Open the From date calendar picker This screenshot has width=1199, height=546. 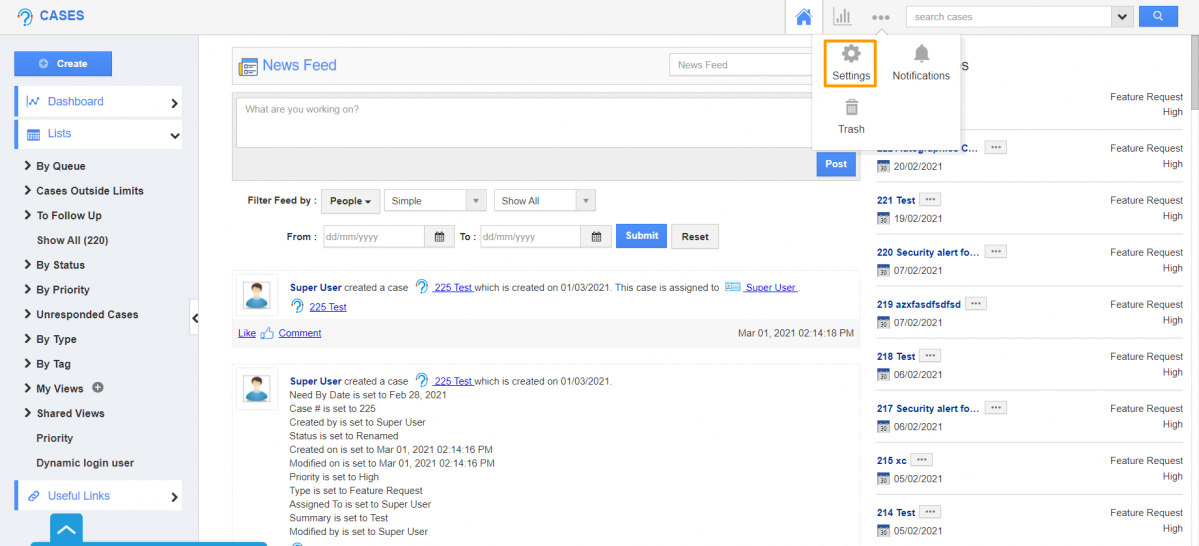coord(439,237)
